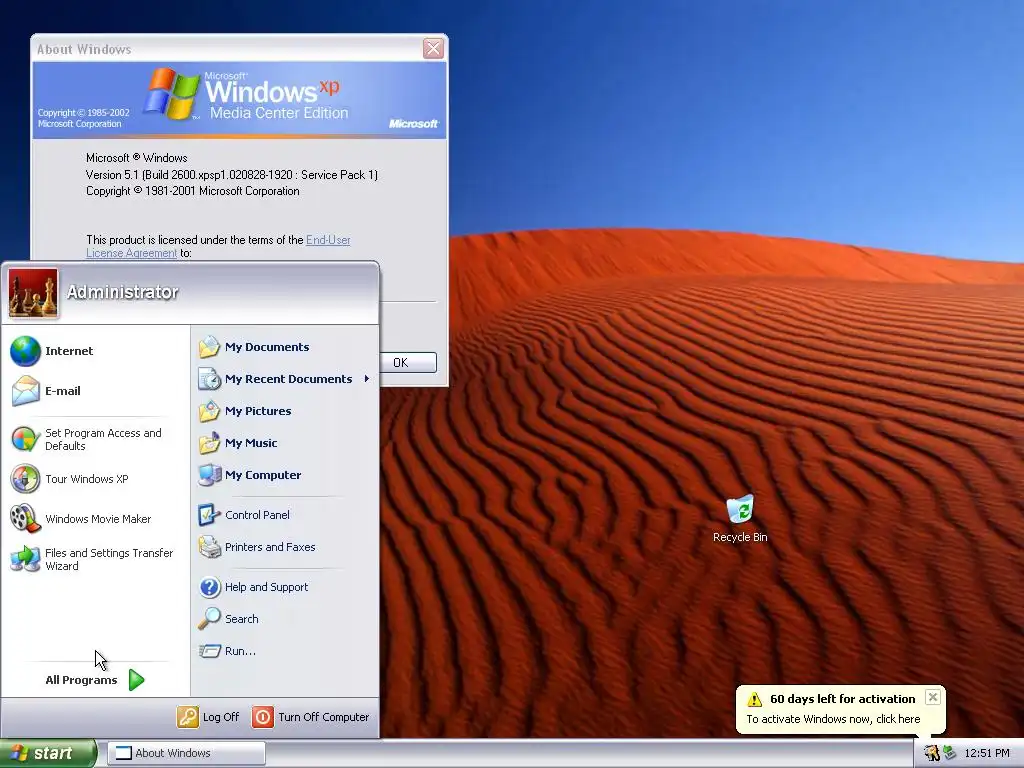Open the My Pictures folder icon

[x=210, y=411]
